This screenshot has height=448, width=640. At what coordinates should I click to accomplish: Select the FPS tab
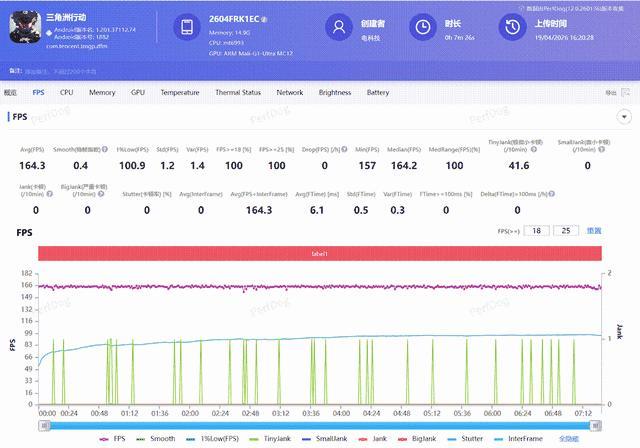pyautogui.click(x=38, y=93)
